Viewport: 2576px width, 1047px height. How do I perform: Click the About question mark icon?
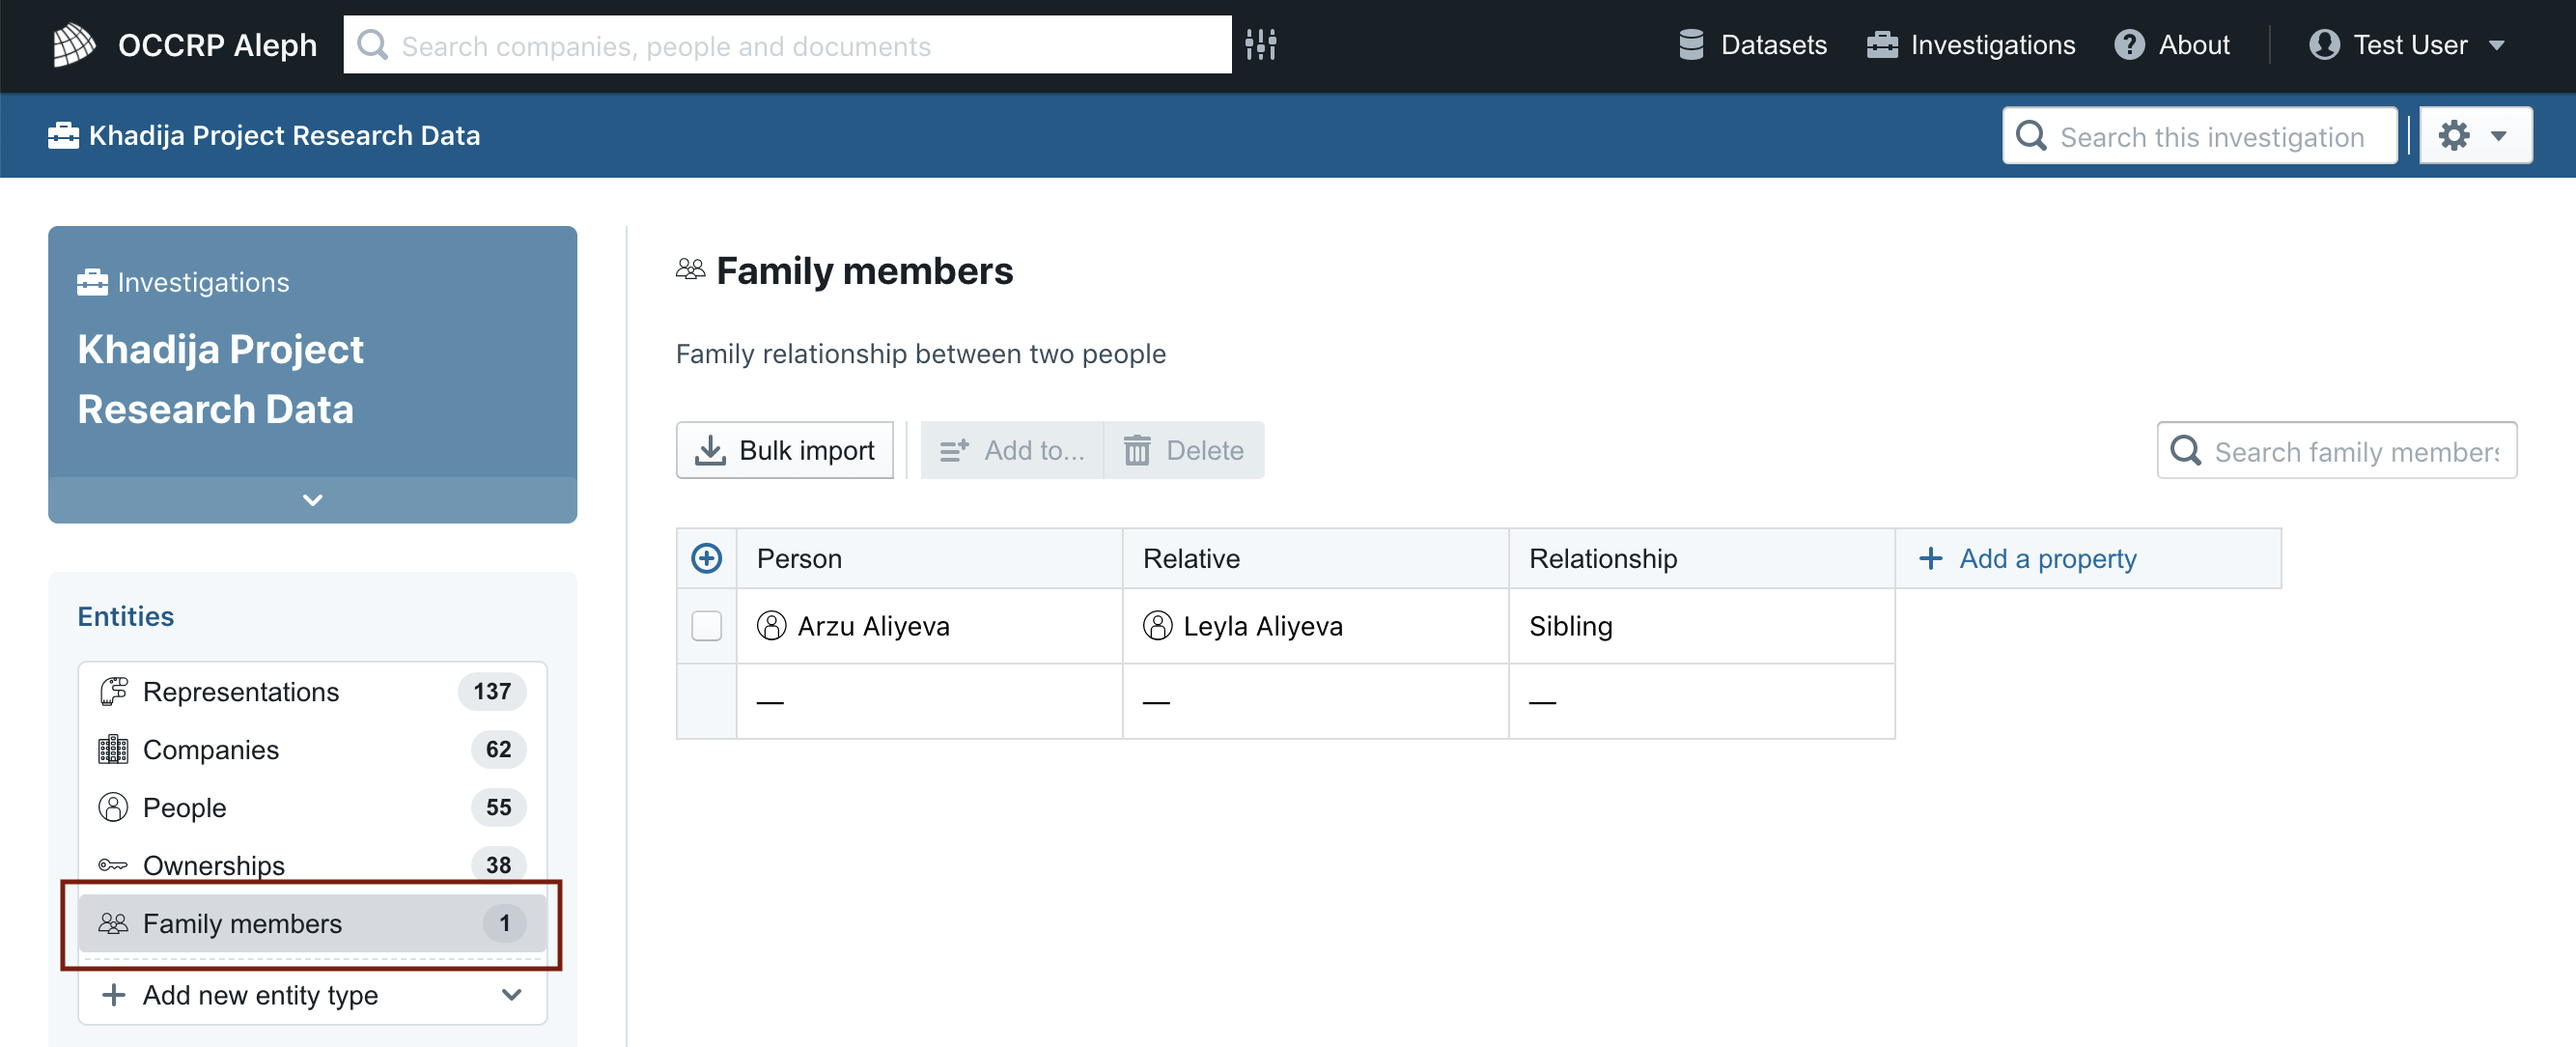click(2129, 45)
